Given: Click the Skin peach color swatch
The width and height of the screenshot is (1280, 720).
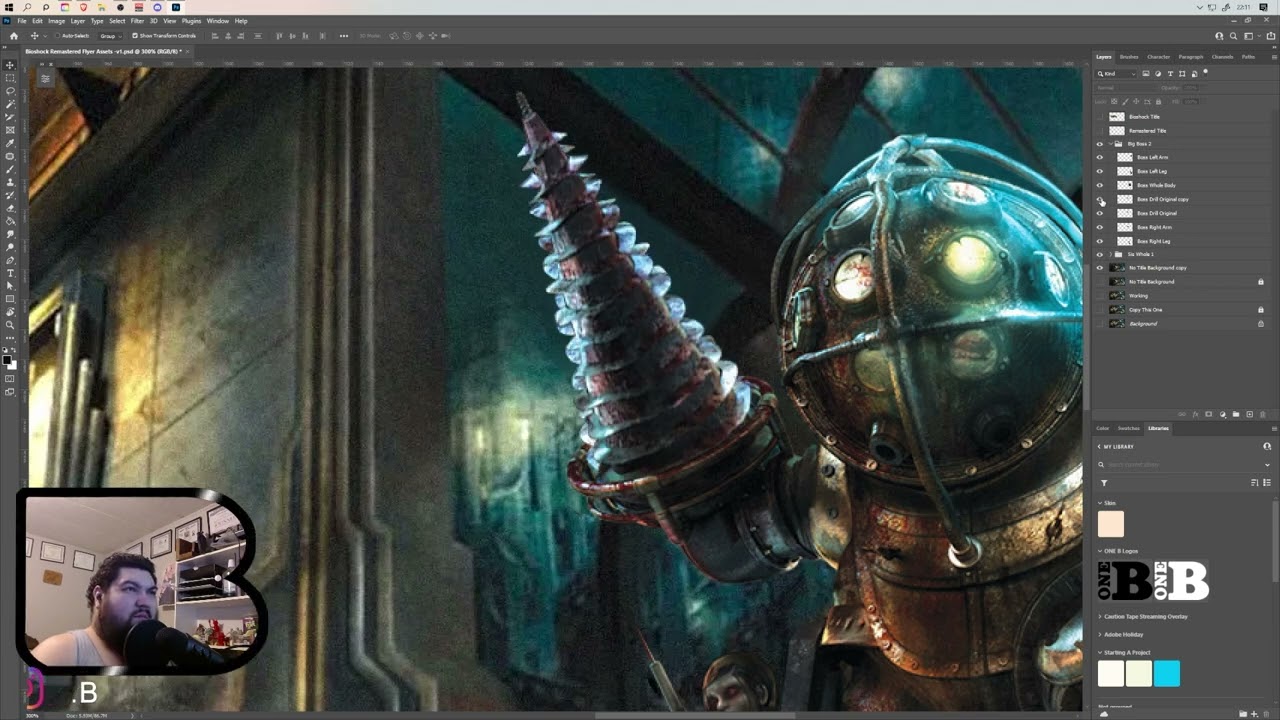Looking at the screenshot, I should pyautogui.click(x=1111, y=524).
